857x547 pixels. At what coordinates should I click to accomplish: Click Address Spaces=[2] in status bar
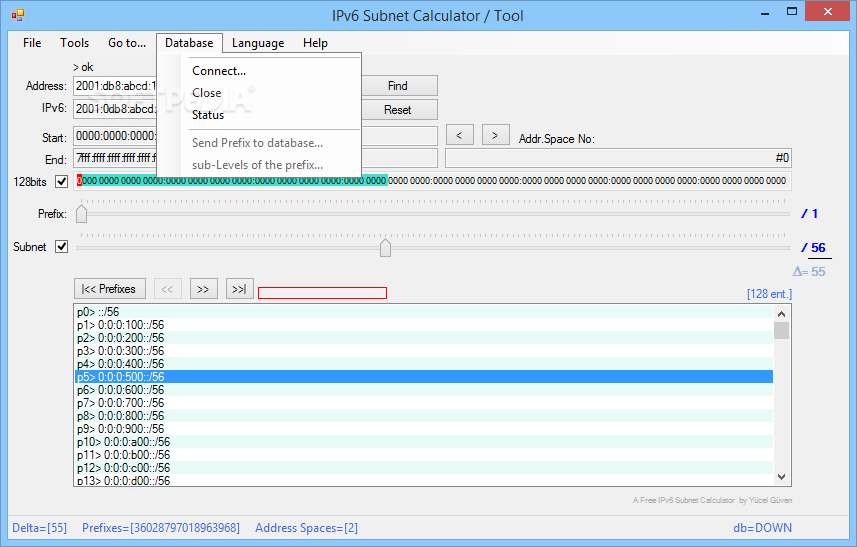307,528
